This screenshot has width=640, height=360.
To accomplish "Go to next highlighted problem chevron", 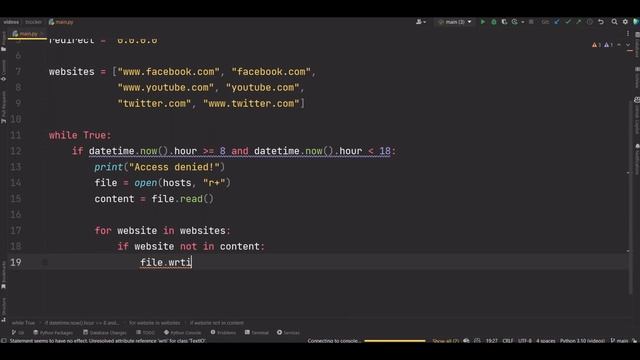I will tap(628, 45).
